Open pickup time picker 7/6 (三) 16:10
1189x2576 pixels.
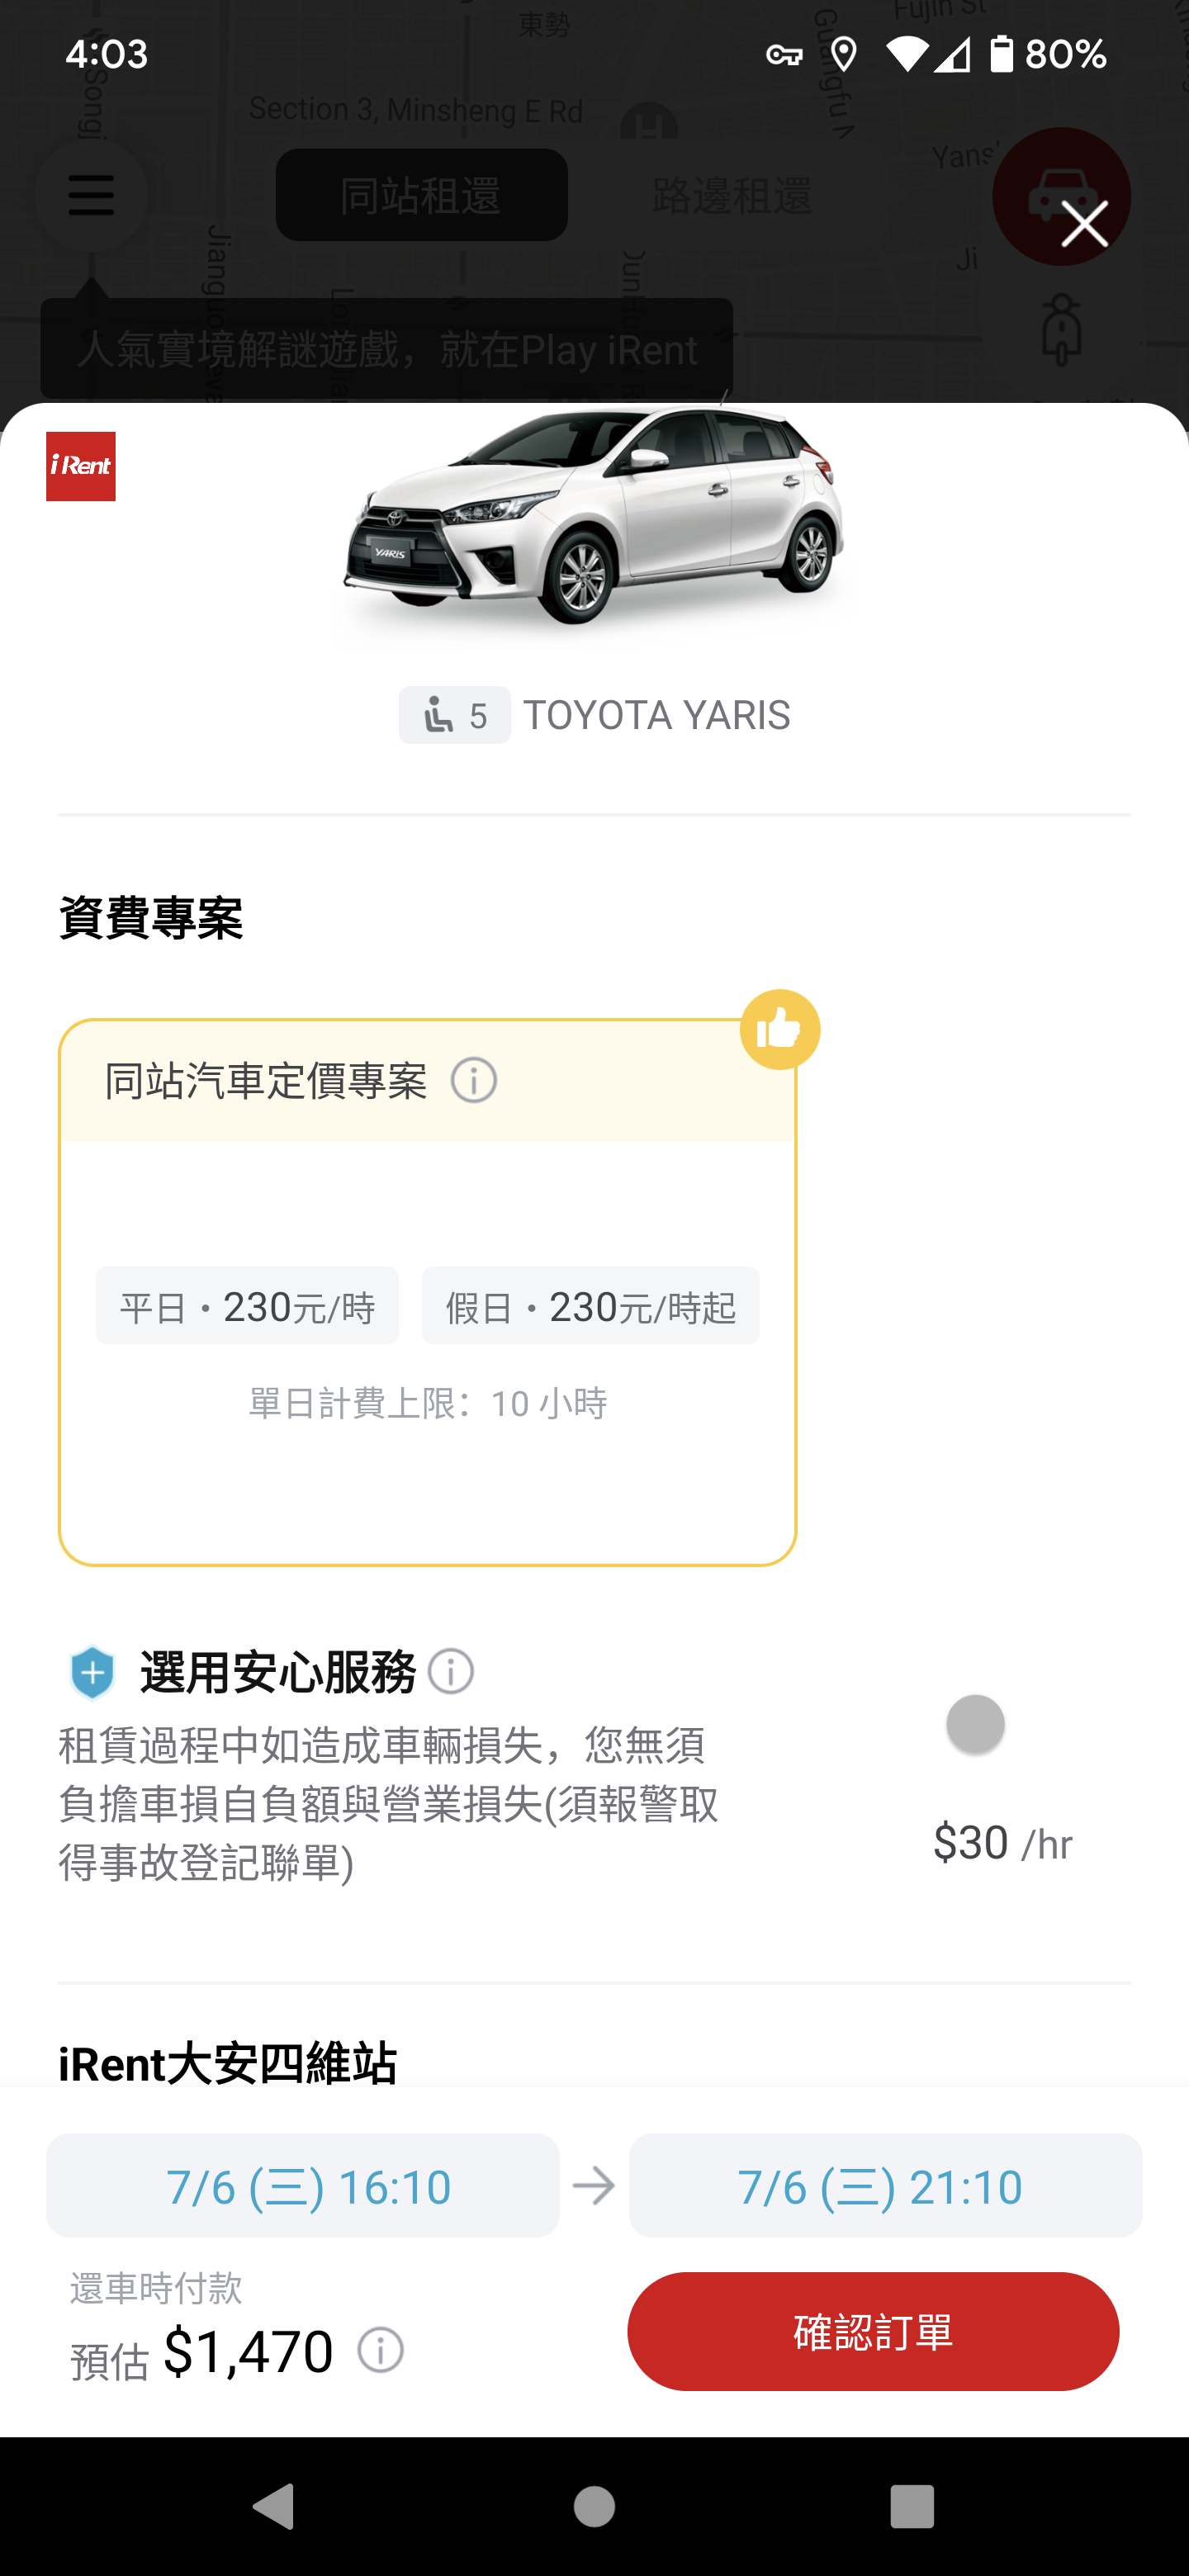tap(303, 2186)
